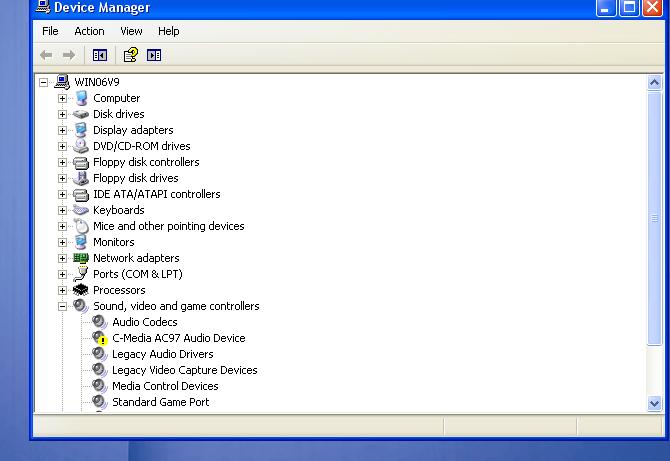Screen dimensions: 670x461
Task: Click the Standard Game Port speaker icon
Action: (x=100, y=402)
